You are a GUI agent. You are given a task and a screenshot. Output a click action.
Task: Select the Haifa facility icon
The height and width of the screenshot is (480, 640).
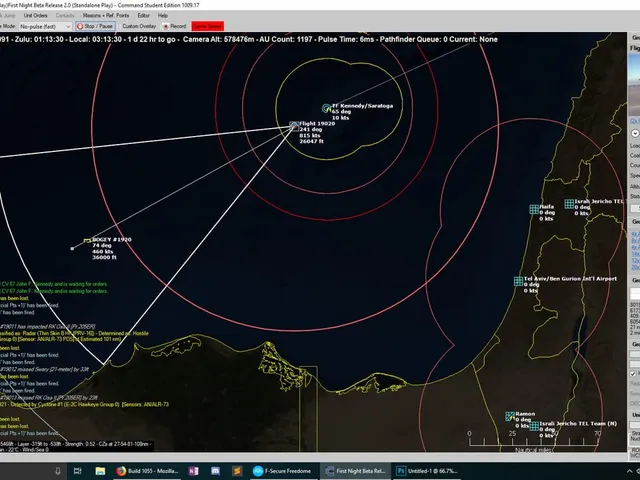pos(534,209)
